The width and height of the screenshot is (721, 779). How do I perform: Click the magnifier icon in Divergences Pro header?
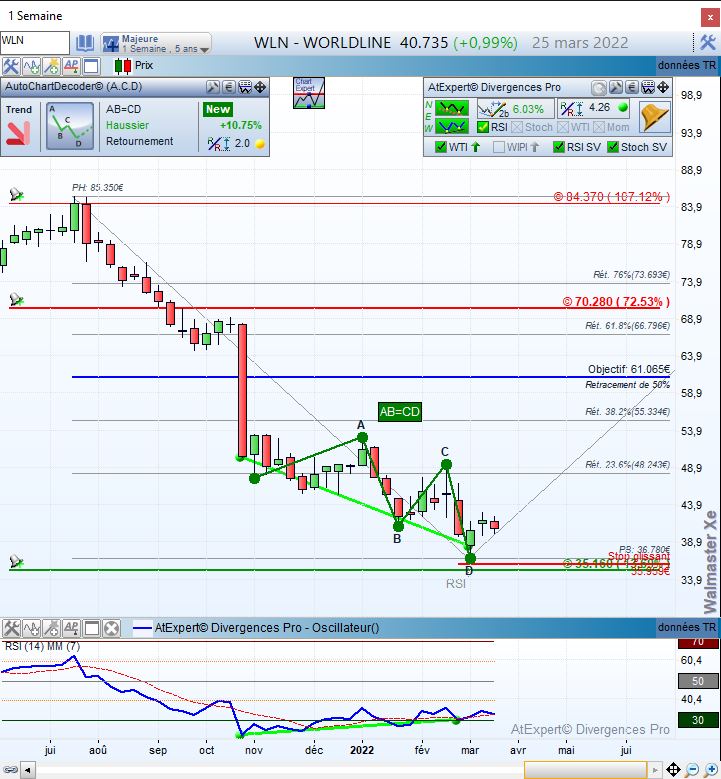[x=599, y=88]
